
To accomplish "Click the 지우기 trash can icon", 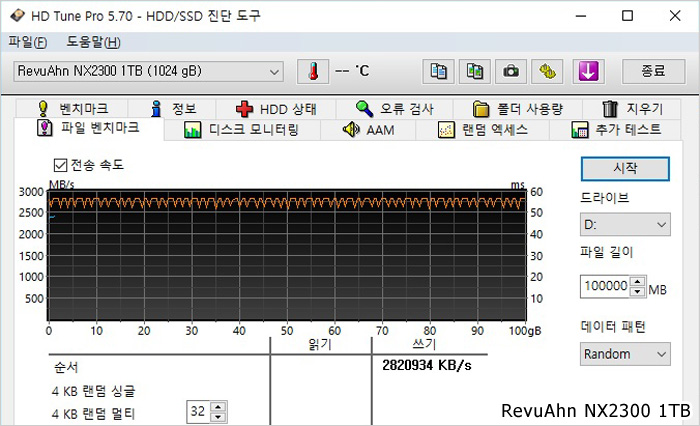I will point(610,109).
